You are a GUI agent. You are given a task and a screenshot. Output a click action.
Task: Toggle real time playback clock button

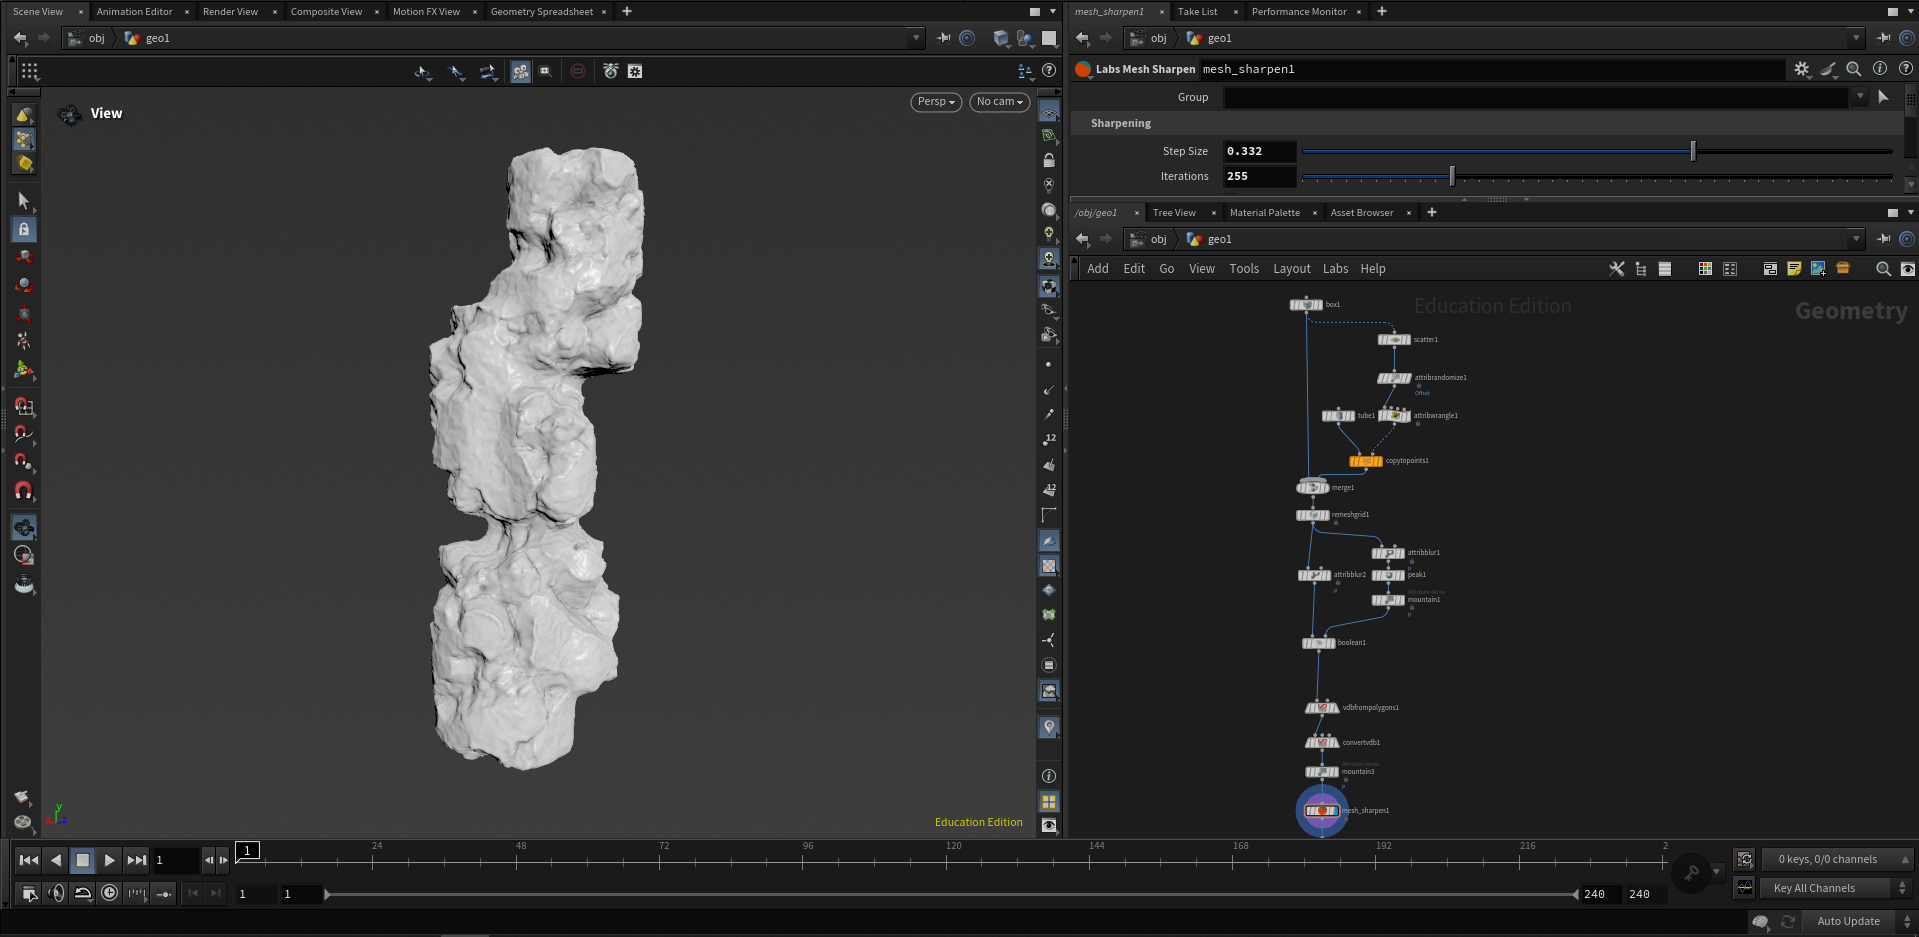point(109,893)
